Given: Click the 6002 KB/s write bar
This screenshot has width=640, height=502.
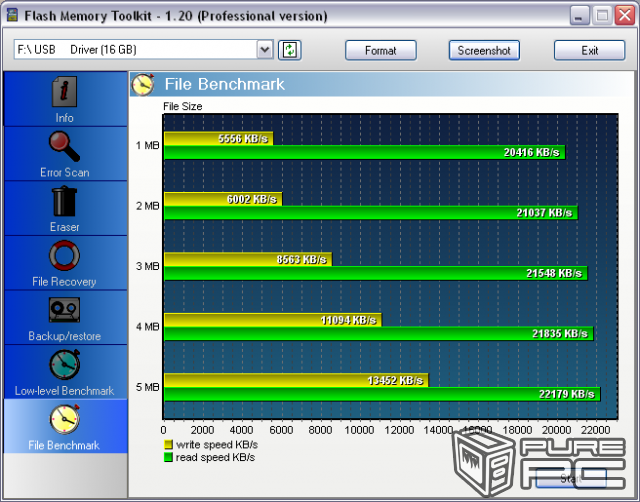Looking at the screenshot, I should [223, 199].
